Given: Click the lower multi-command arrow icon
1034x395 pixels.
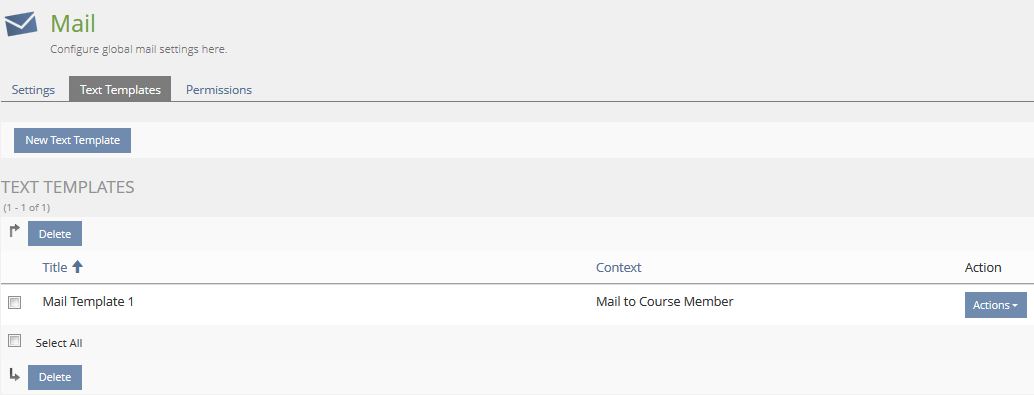Looking at the screenshot, I should point(15,375).
